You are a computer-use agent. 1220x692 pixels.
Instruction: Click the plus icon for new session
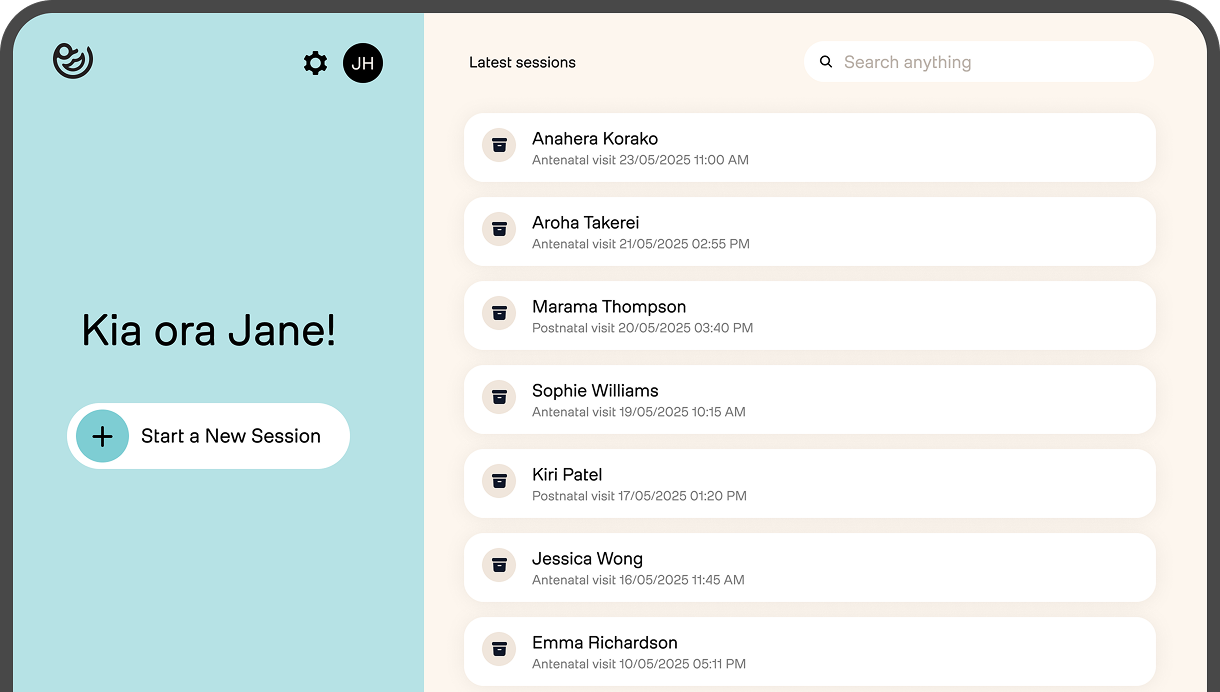click(x=102, y=436)
